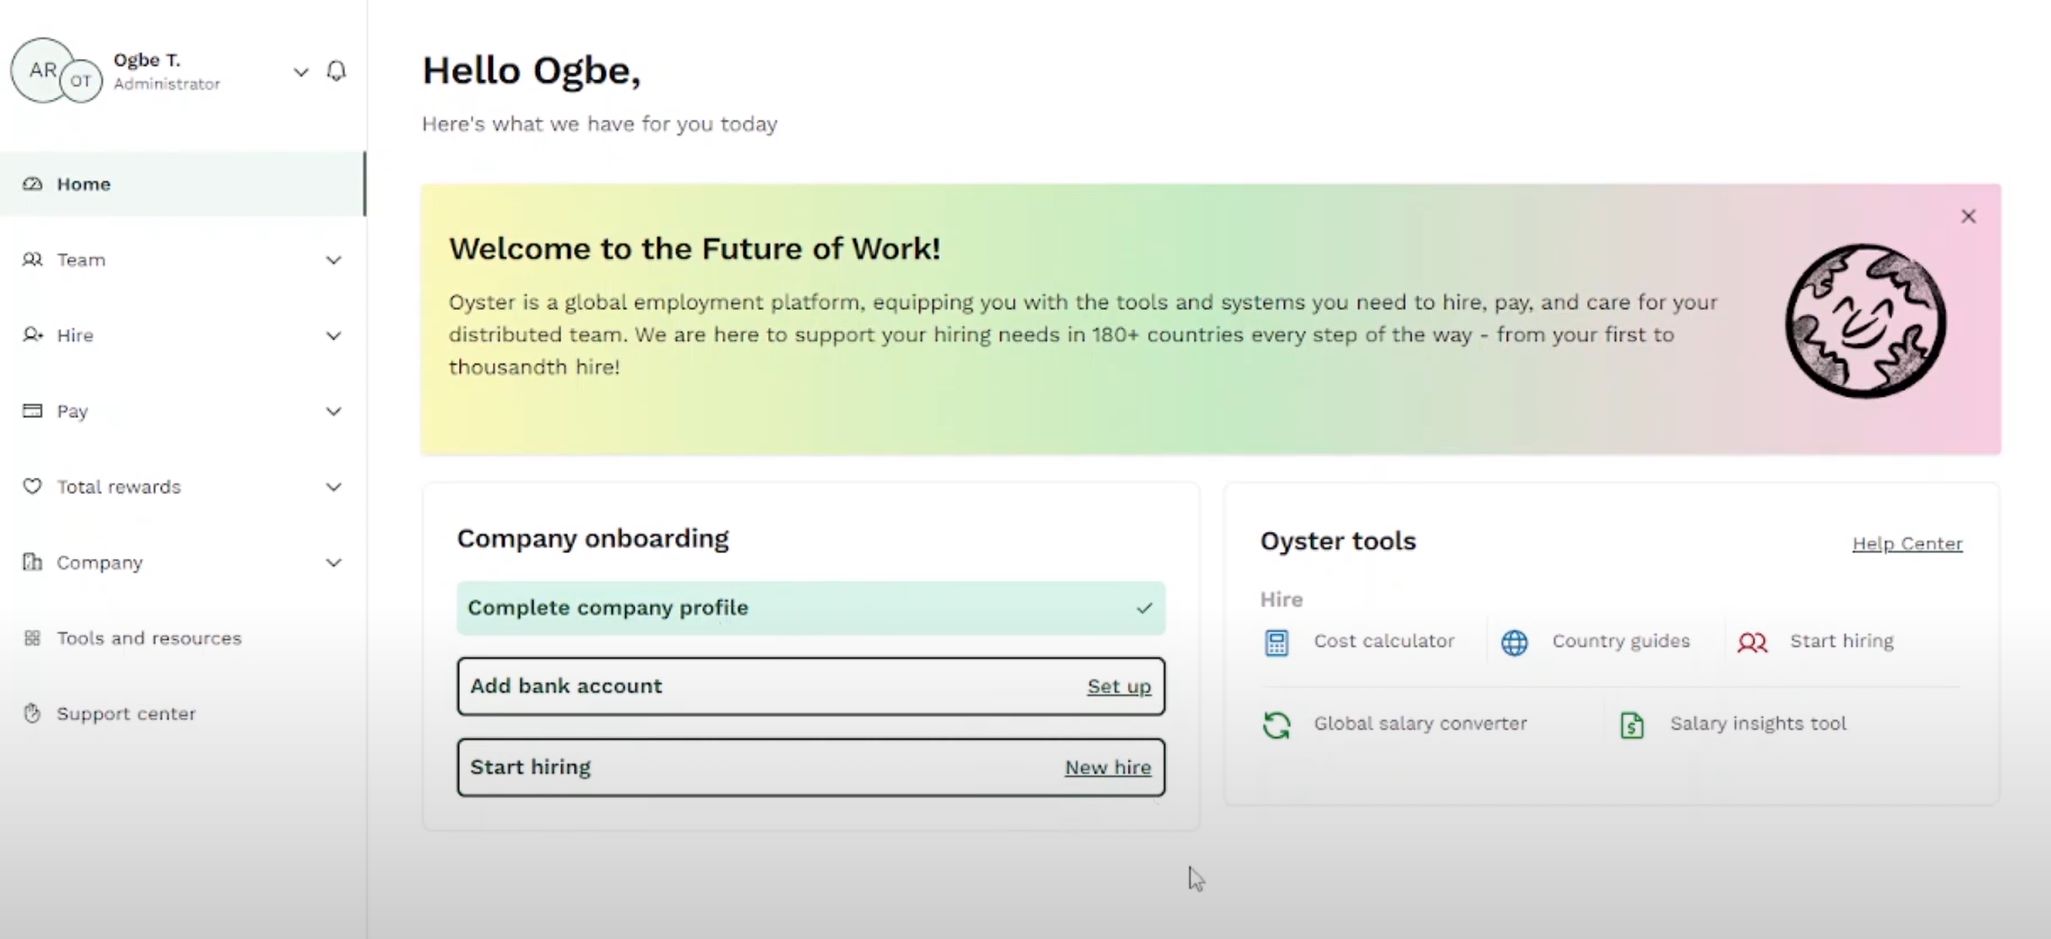2051x939 pixels.
Task: Expand the Team sidebar section
Action: [x=333, y=259]
